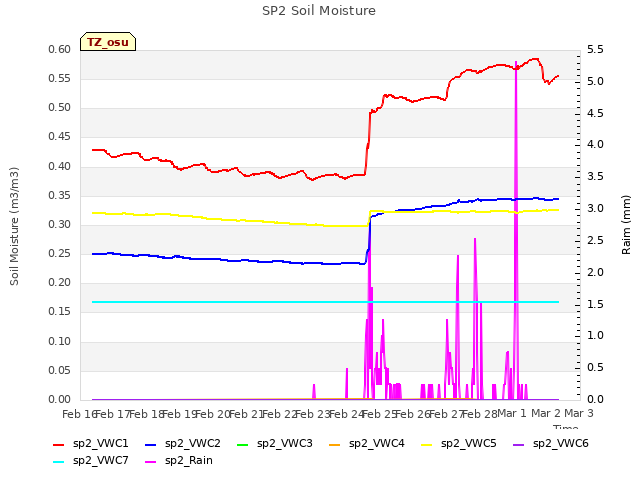Screen dimensions: 640x480
Task: Click the Mar 3 x-axis label
Action: pos(578,413)
